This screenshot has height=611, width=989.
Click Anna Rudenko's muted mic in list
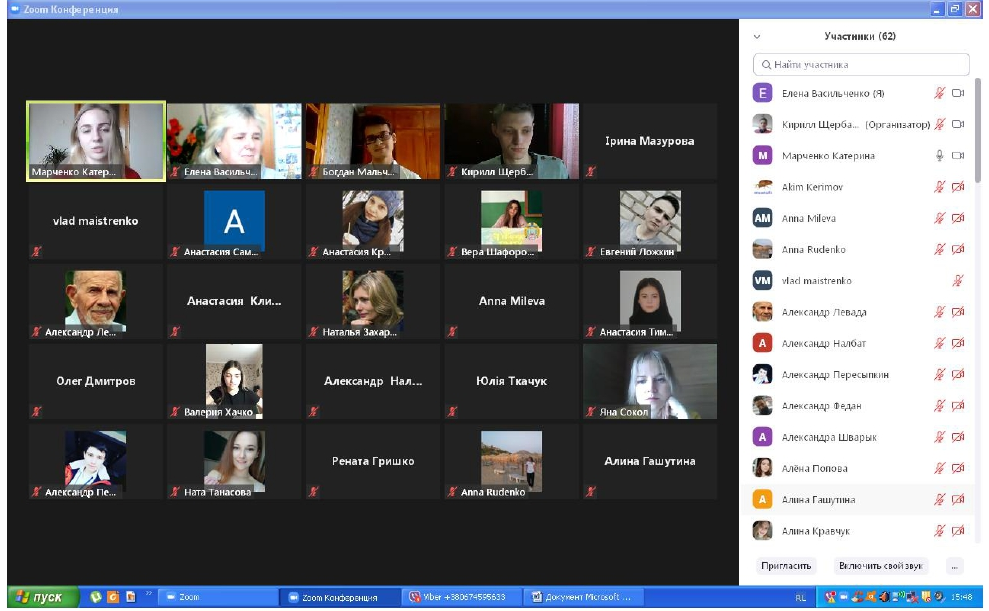tap(939, 249)
